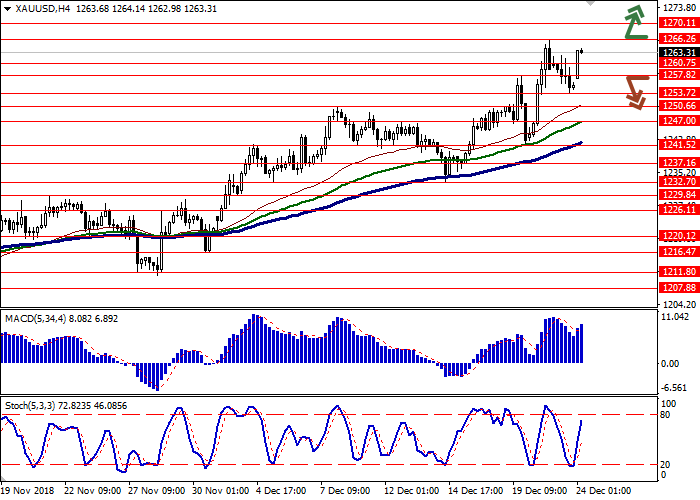Click the 19 Nov 2018 date label

pyautogui.click(x=27, y=492)
